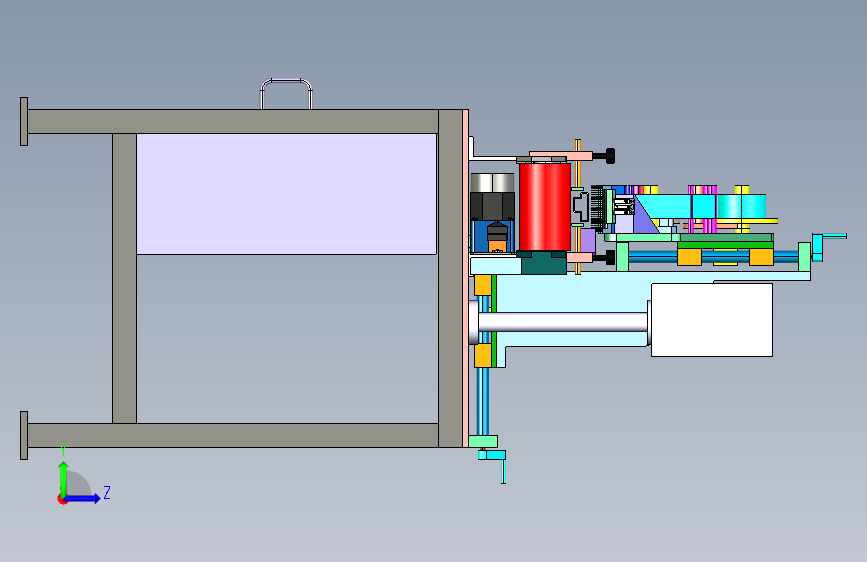Screen dimensions: 867x562
Task: Select the right vertical gray frame post
Action: (x=451, y=278)
